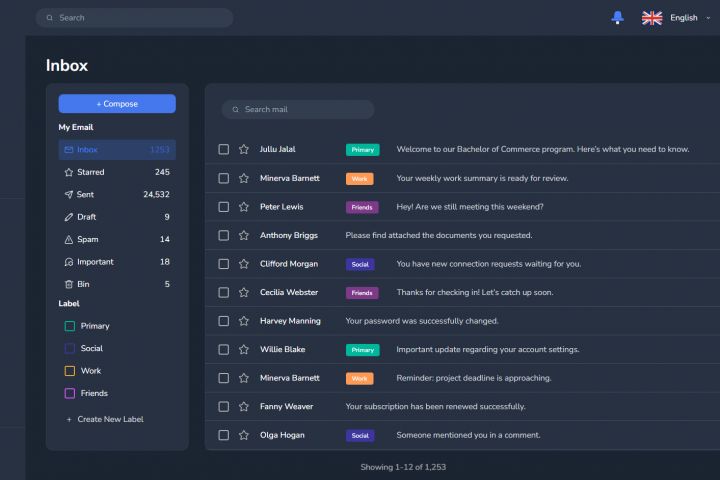Star Jullu Jalal's email
The image size is (720, 480).
pos(244,149)
